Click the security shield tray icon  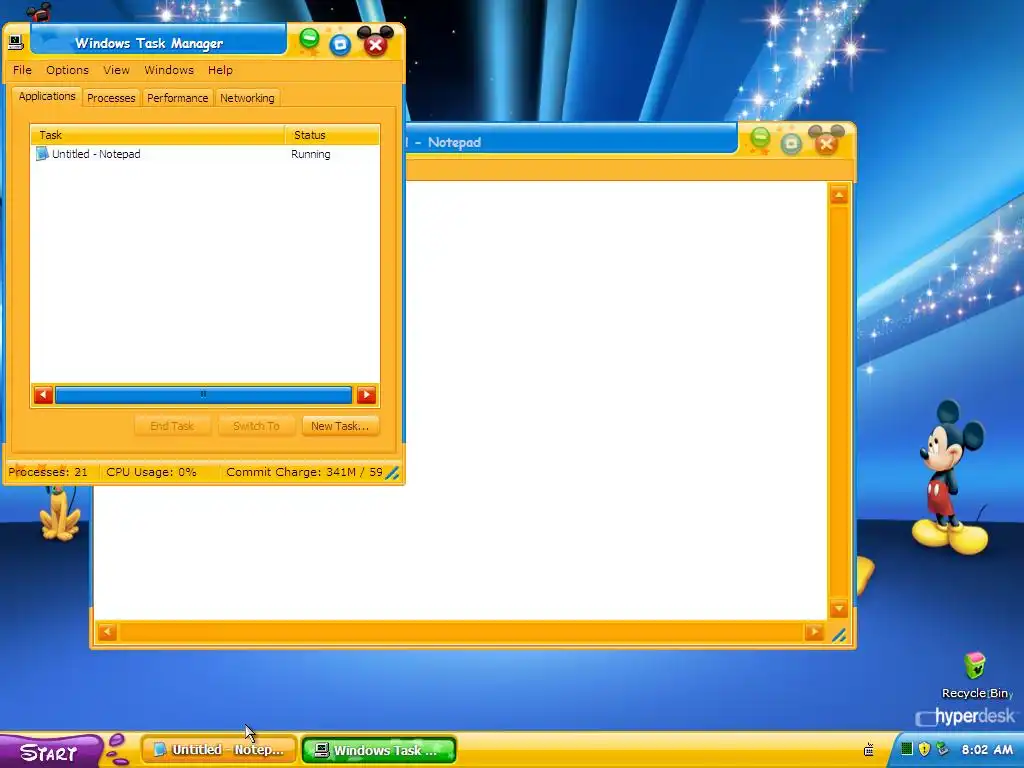pyautogui.click(x=924, y=749)
